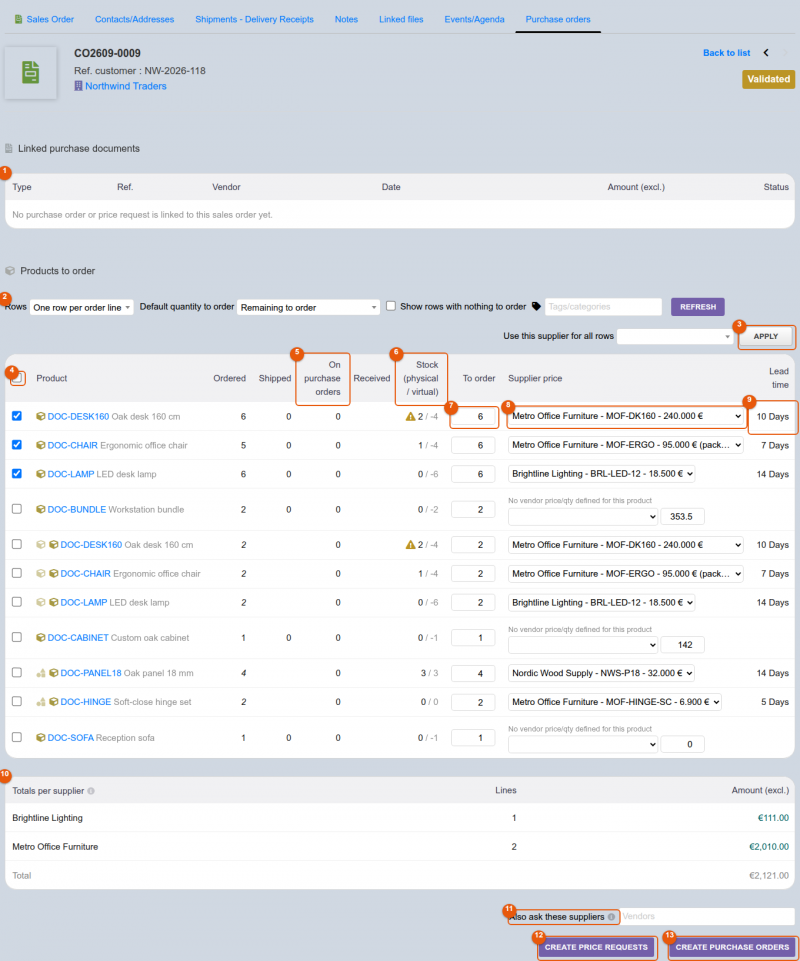Viewport: 800px width, 961px height.
Task: Click the building icon before Northwind Traders
Action: click(78, 86)
